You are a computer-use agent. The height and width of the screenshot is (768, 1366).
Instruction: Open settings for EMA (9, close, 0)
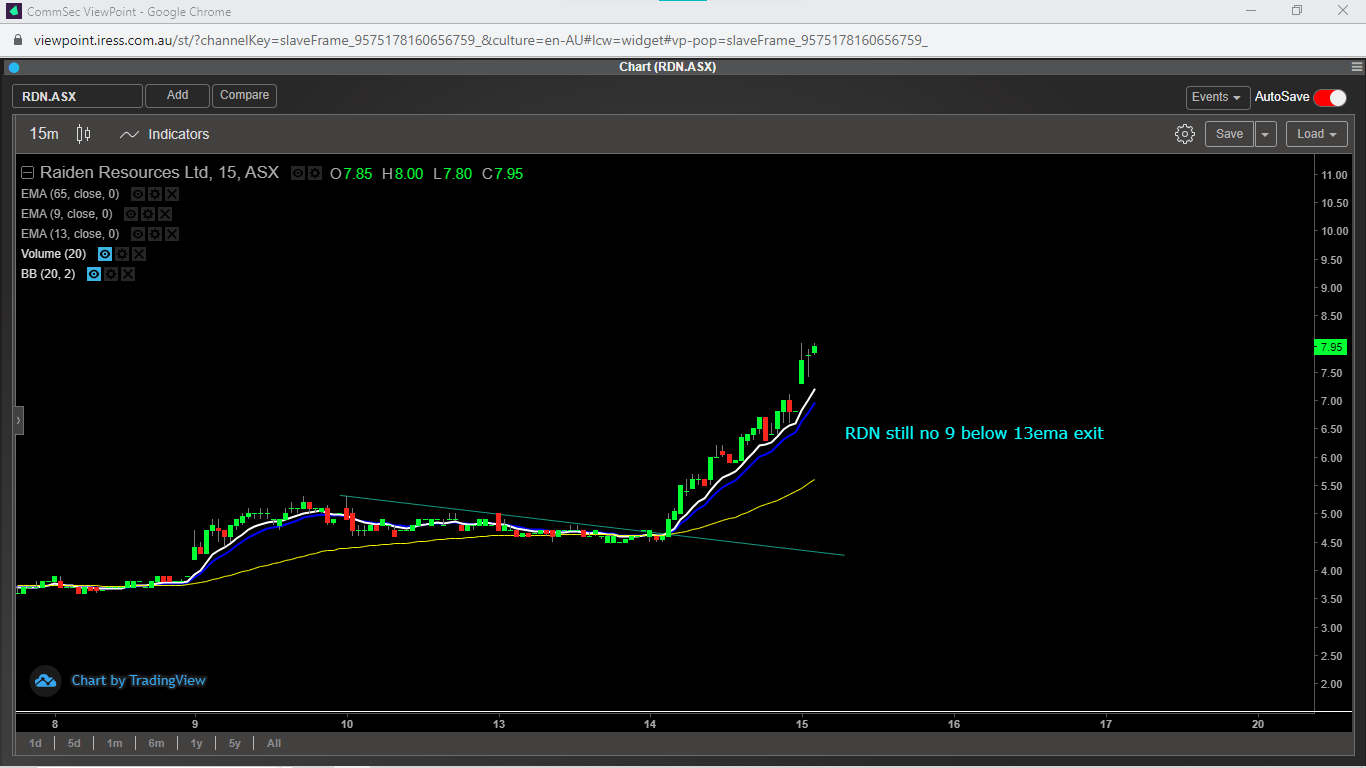[x=148, y=214]
